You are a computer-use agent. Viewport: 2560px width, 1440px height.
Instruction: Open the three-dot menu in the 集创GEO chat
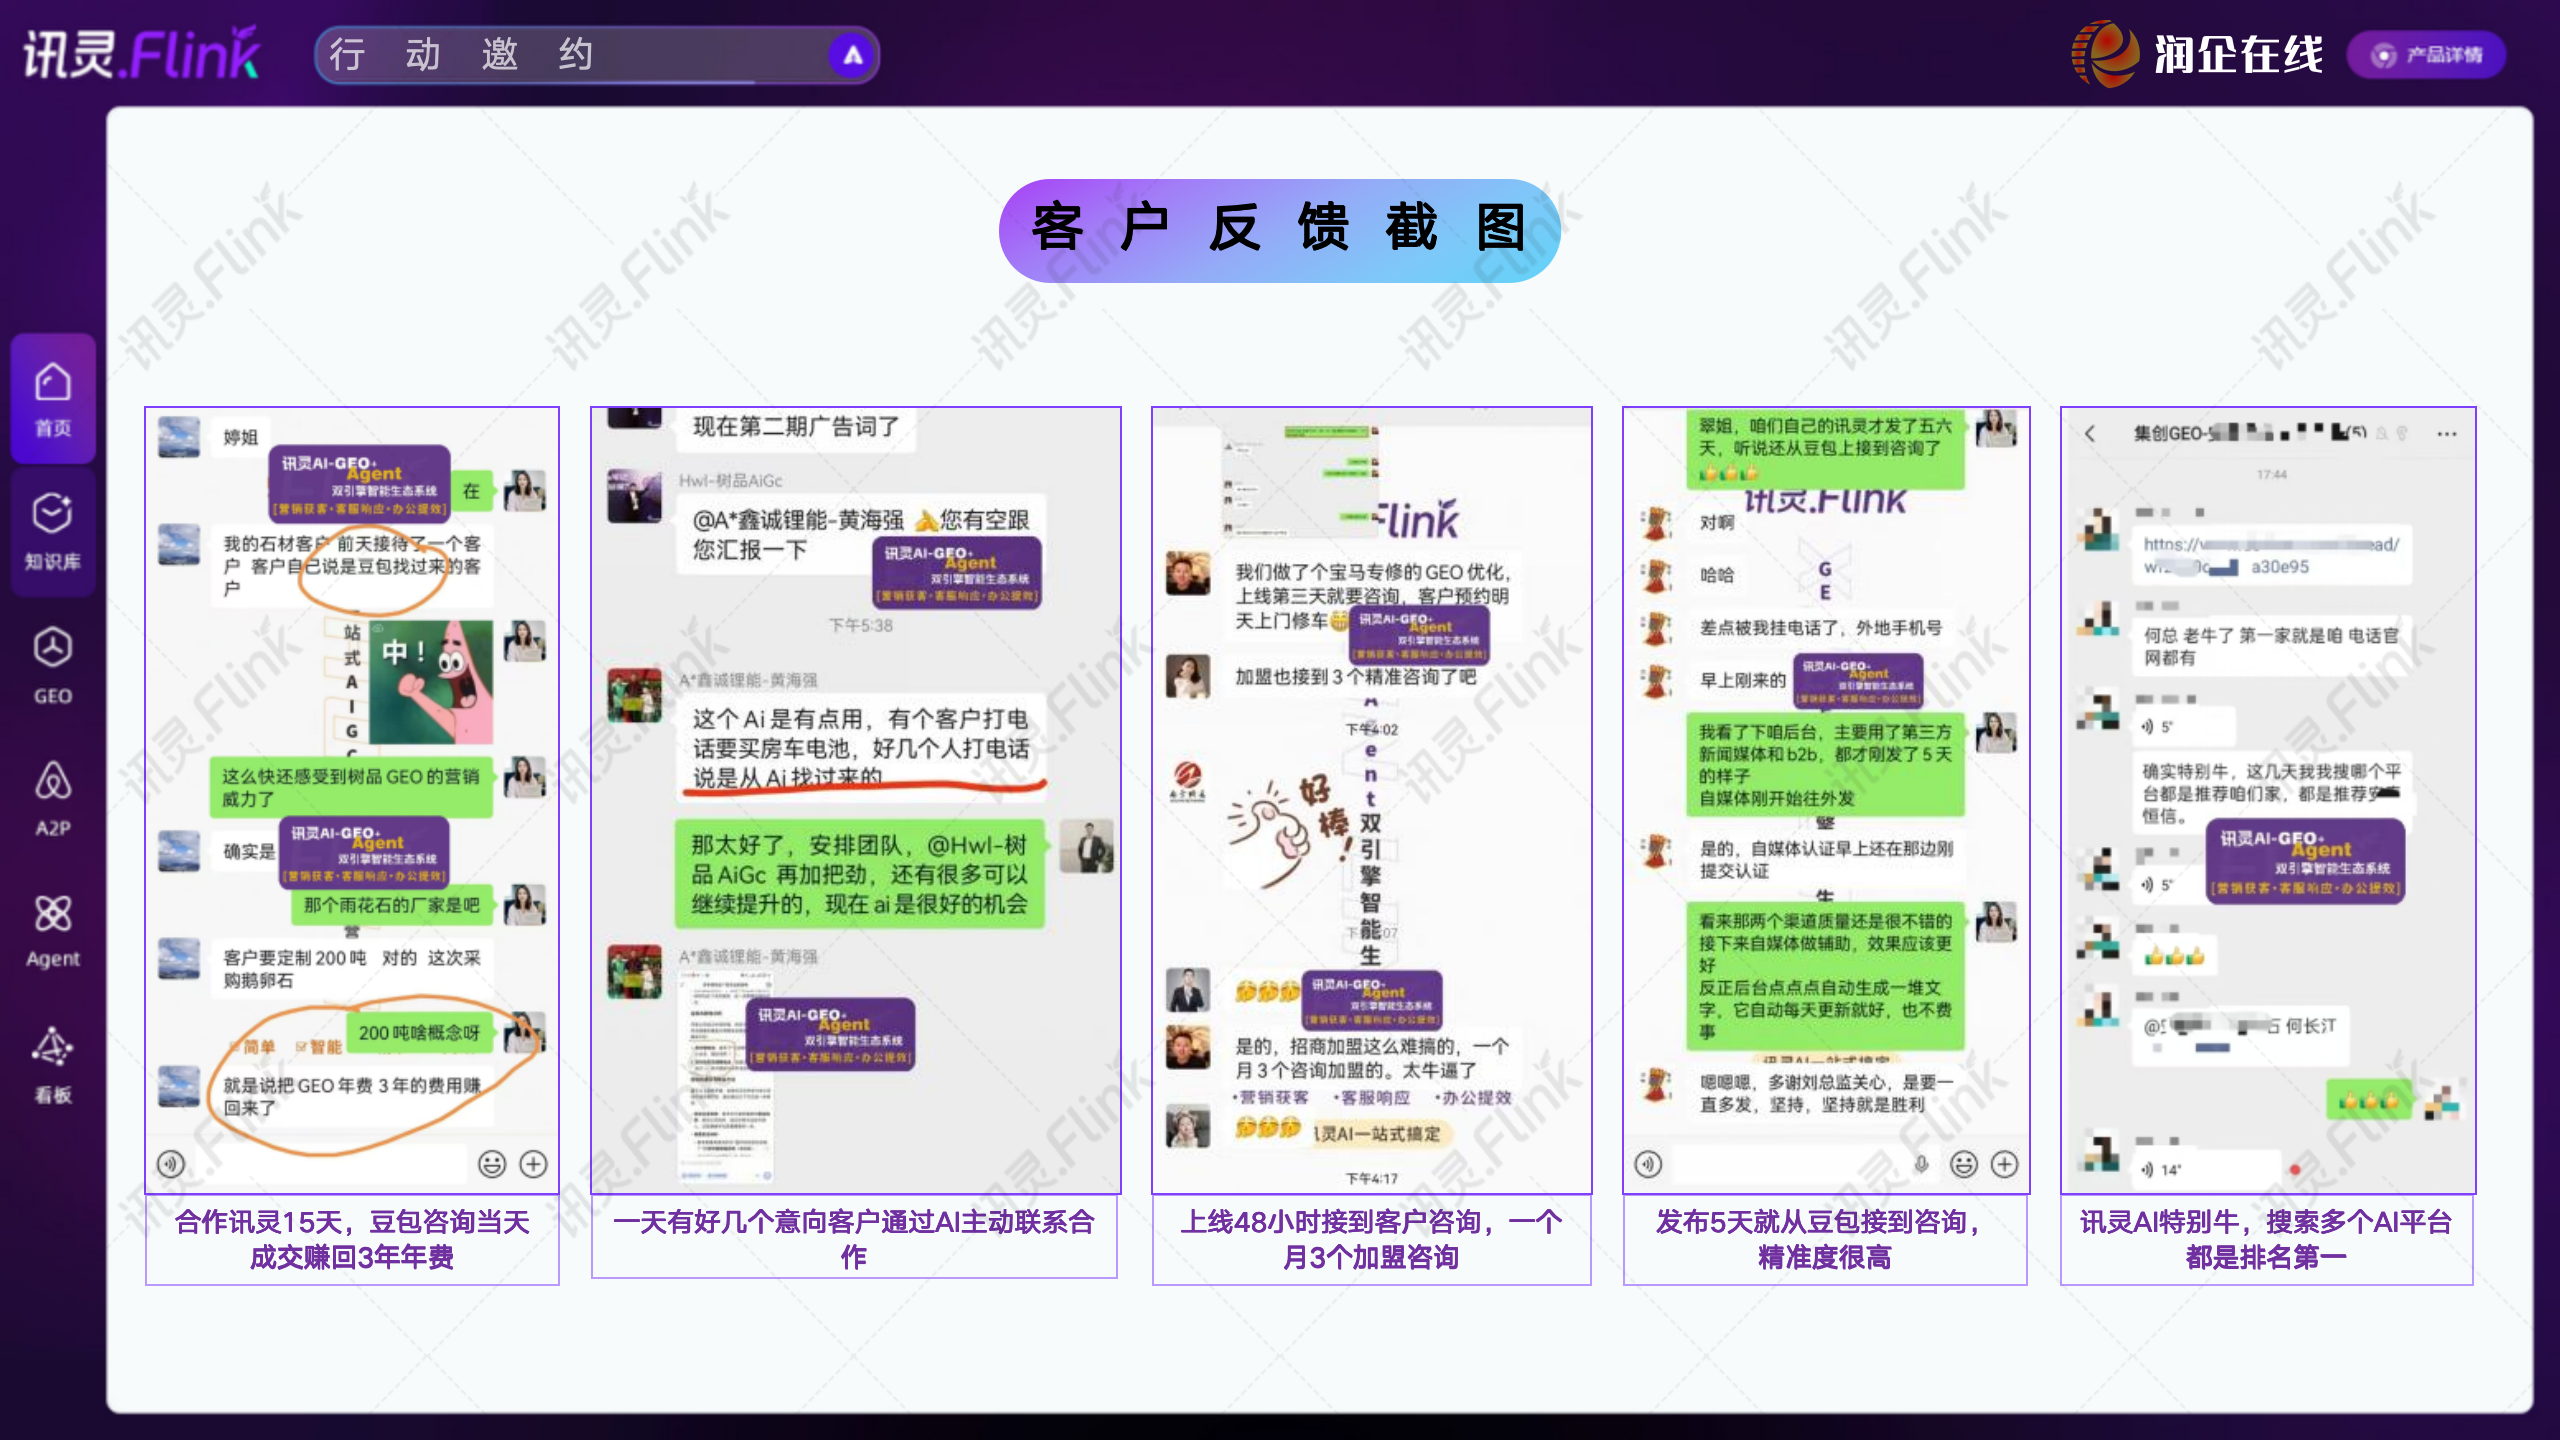(2447, 434)
